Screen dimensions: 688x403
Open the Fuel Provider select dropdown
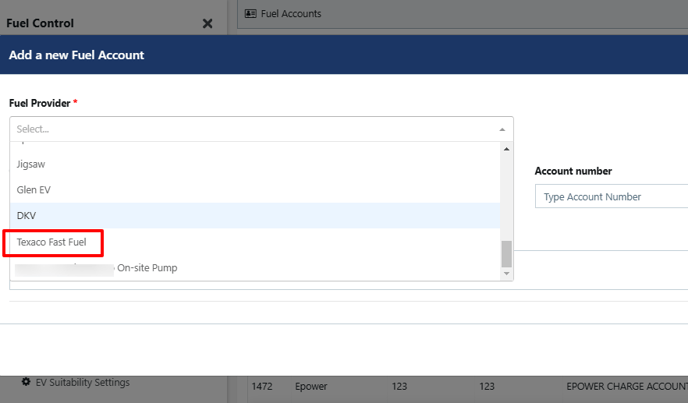(261, 129)
